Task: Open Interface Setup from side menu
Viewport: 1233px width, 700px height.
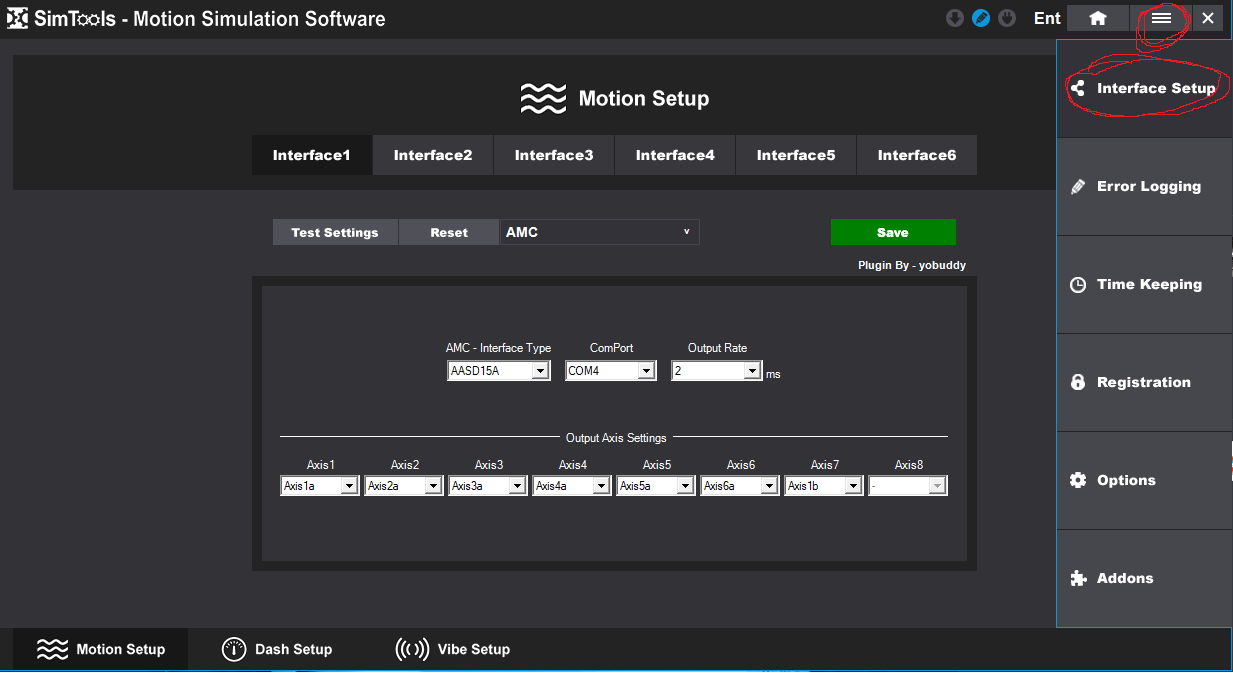Action: pyautogui.click(x=1144, y=88)
